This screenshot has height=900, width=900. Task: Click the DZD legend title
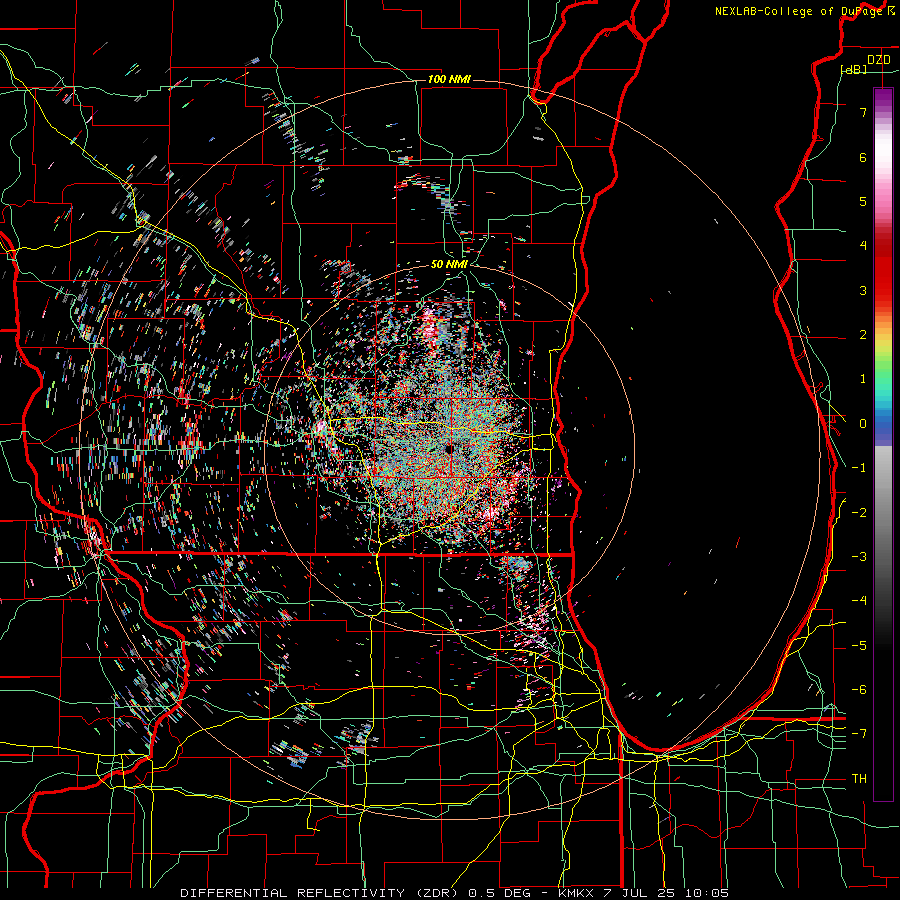coord(879,60)
